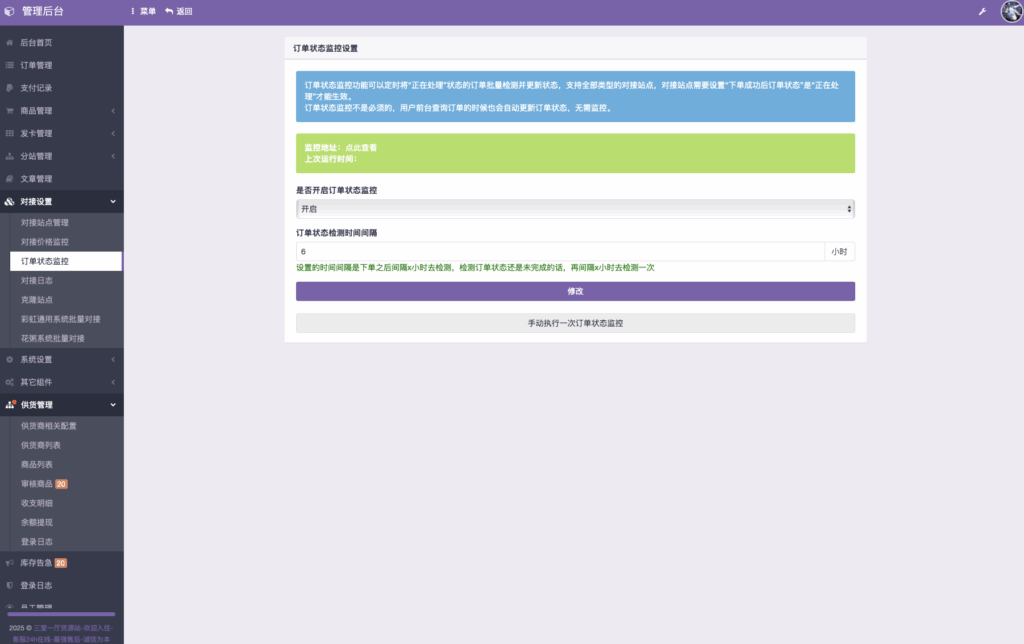
Task: Click the 订单管理 list icon
Action: (x=10, y=66)
